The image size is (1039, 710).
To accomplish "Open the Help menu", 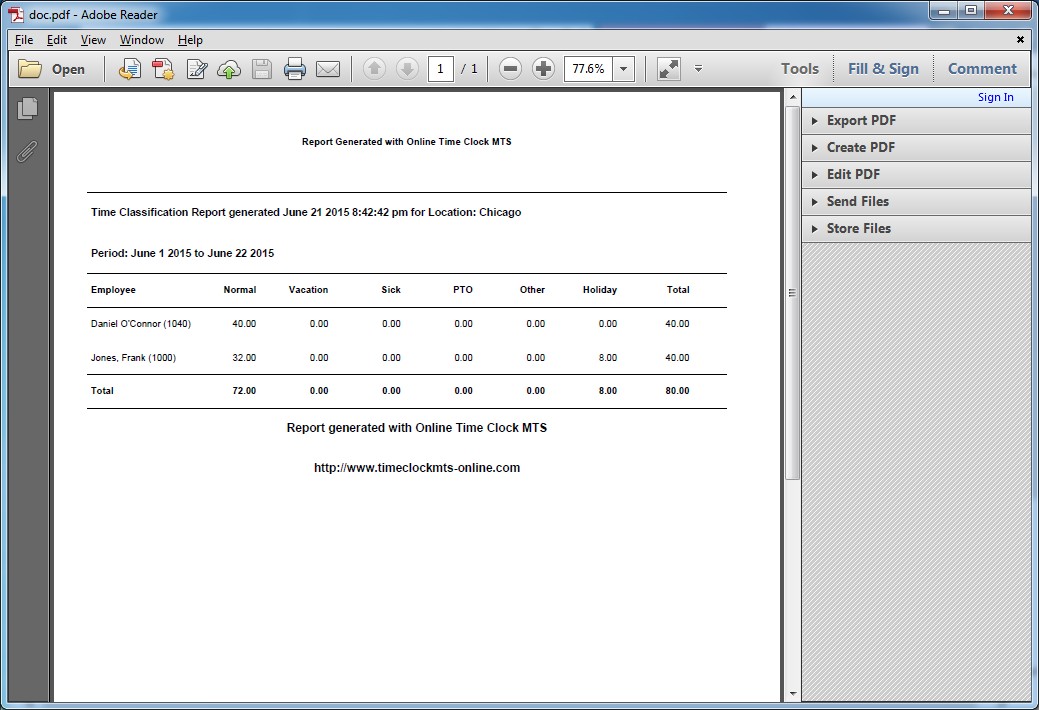I will click(190, 40).
